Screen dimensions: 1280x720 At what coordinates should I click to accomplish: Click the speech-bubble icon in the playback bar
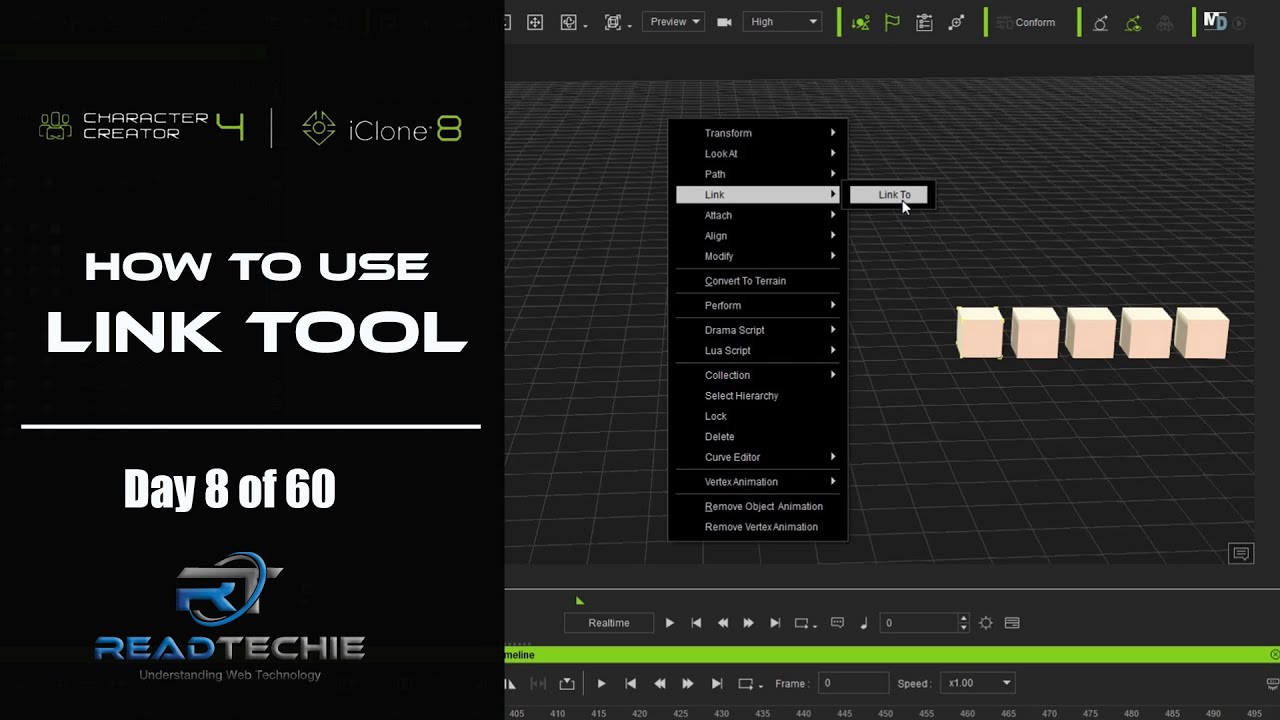(x=838, y=623)
